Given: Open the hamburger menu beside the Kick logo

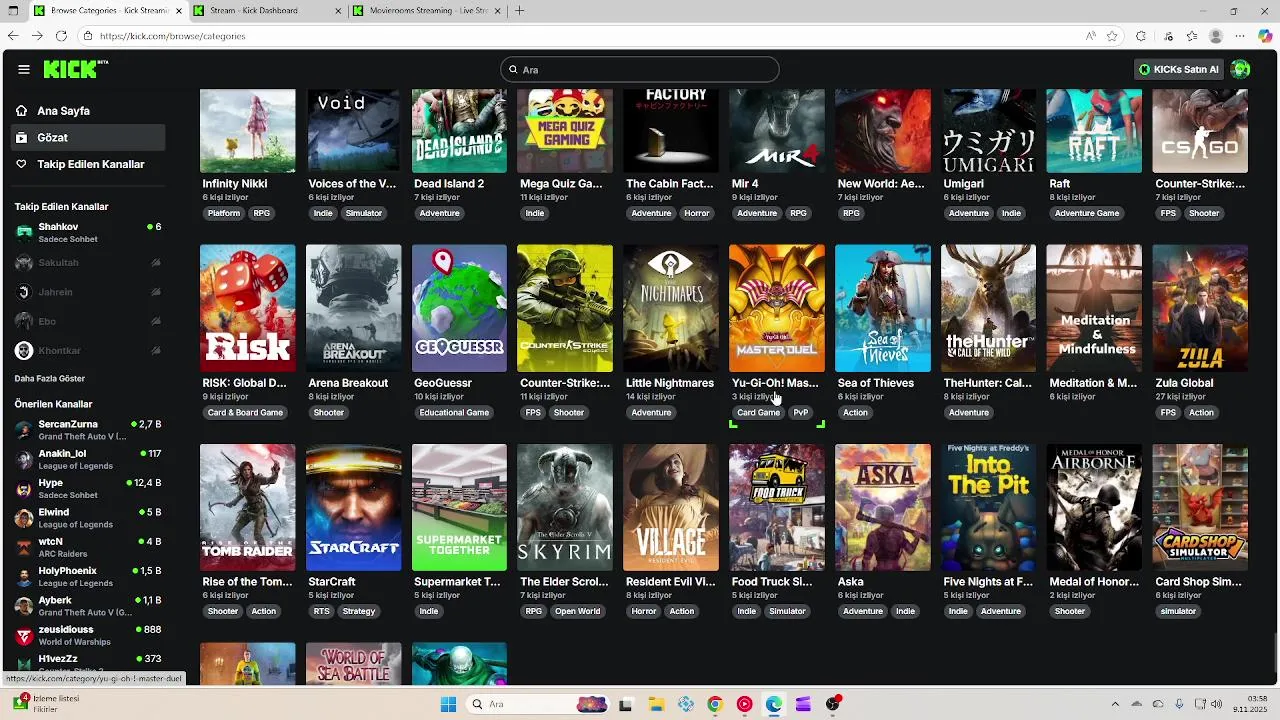Looking at the screenshot, I should 24,70.
